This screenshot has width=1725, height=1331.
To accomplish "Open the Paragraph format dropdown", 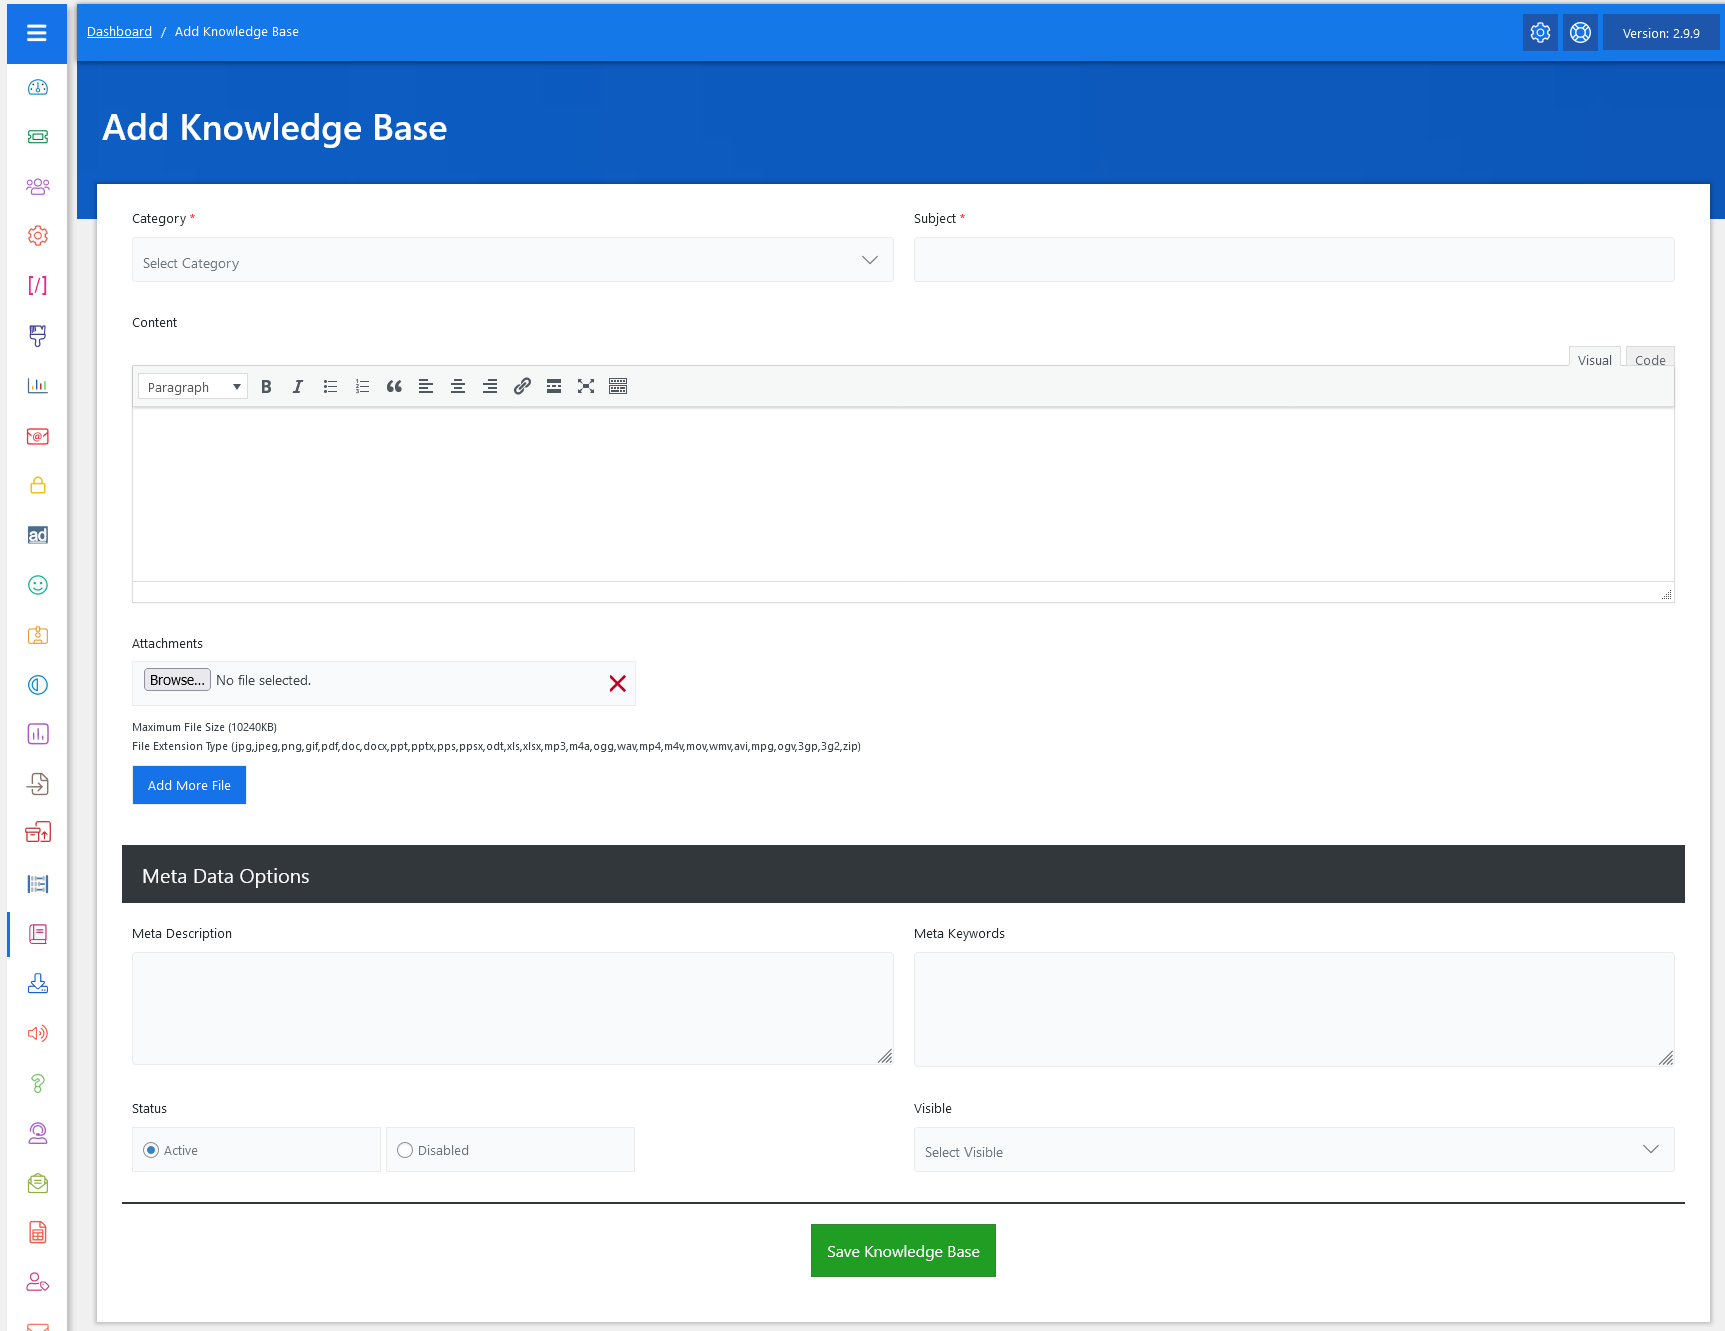I will coord(193,387).
